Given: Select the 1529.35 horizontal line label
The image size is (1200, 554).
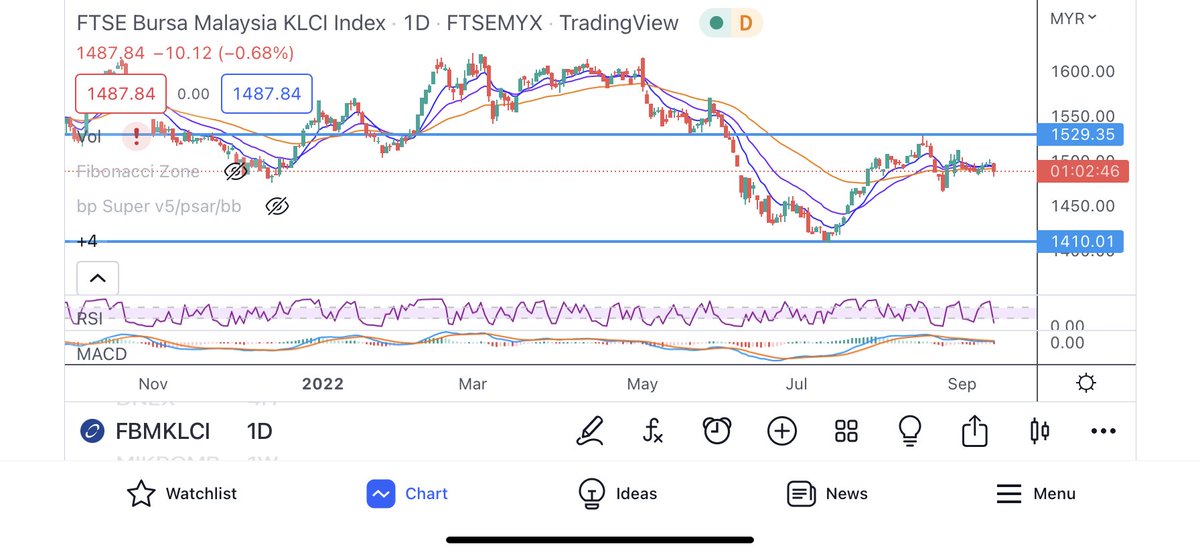Looking at the screenshot, I should (1081, 134).
